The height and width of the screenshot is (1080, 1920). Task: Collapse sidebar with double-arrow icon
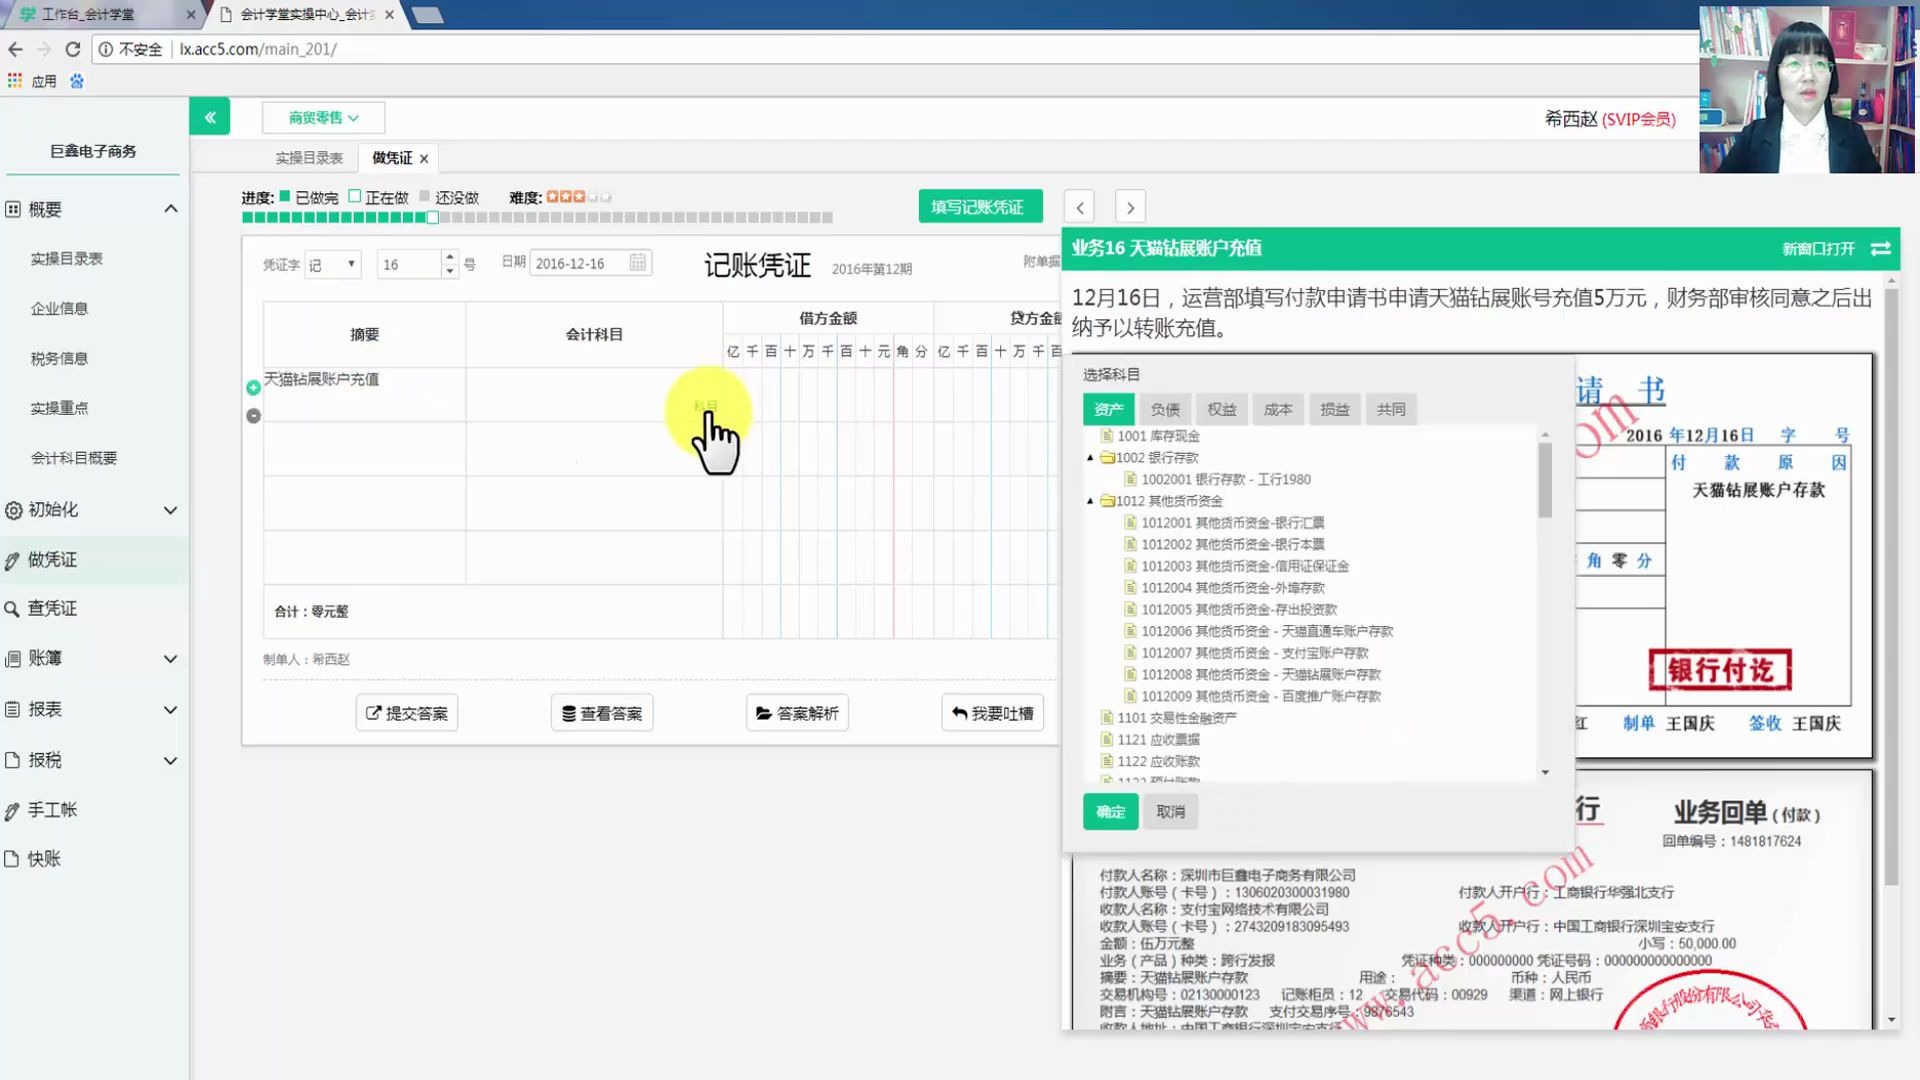(x=210, y=117)
